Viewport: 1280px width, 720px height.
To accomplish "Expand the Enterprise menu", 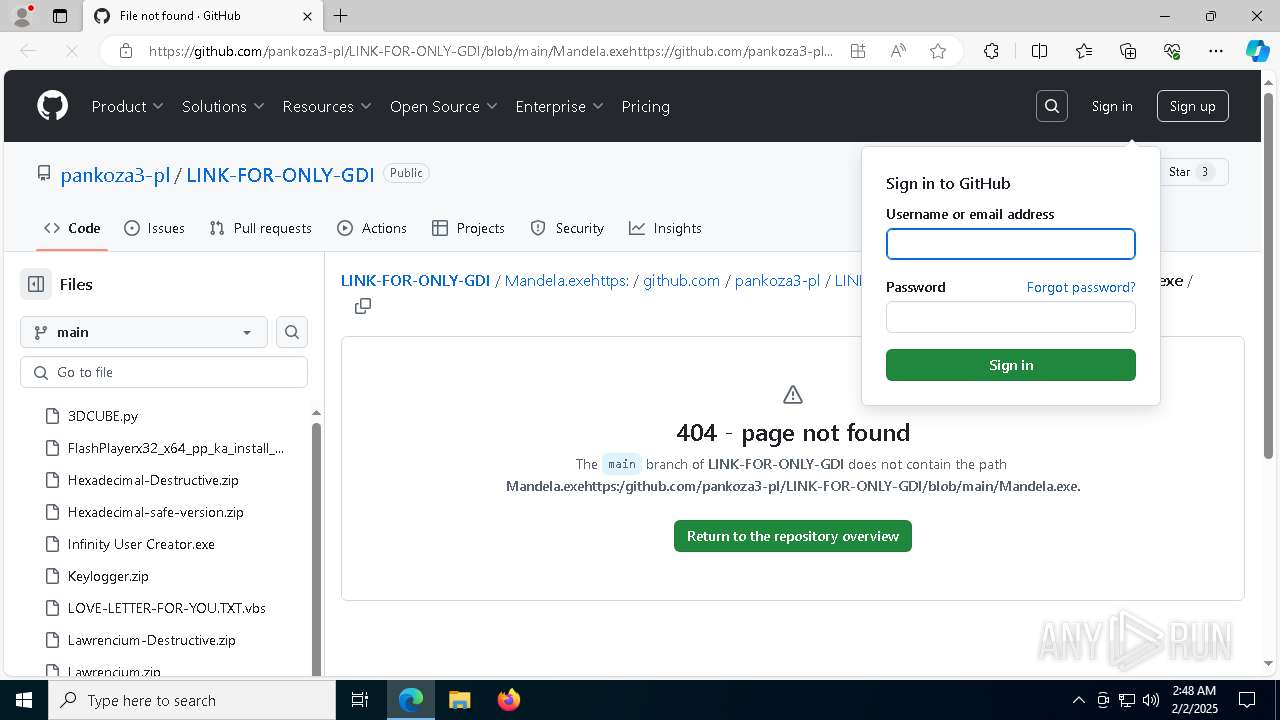I will pyautogui.click(x=559, y=106).
